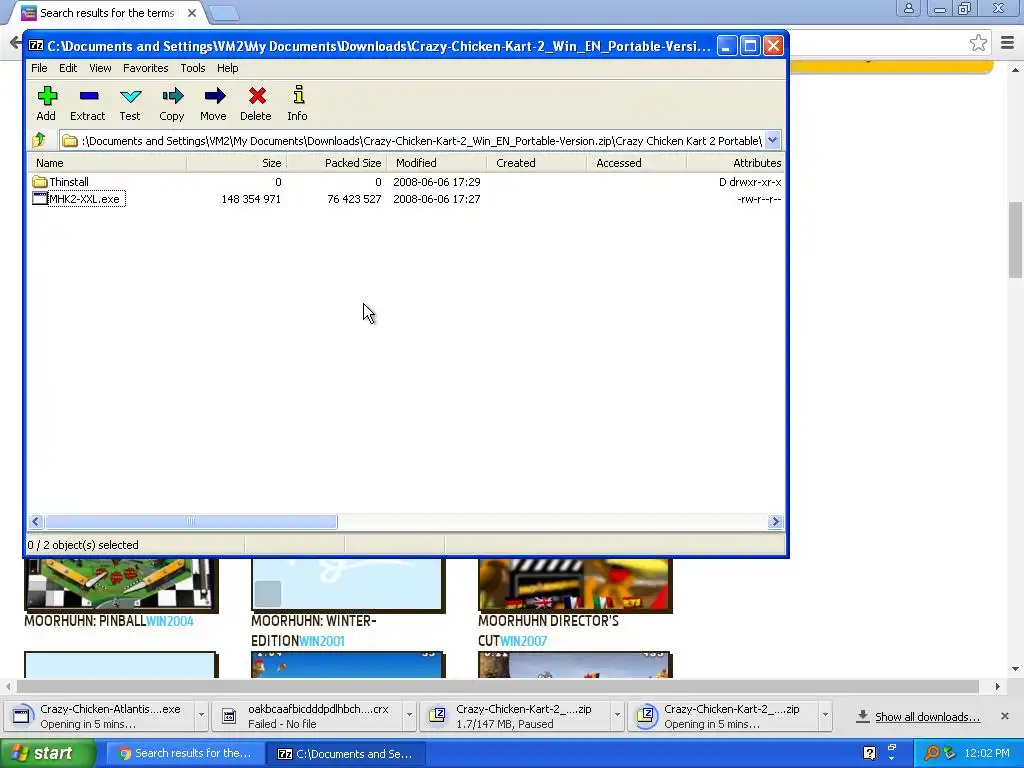
Task: Open the File menu
Action: [39, 68]
